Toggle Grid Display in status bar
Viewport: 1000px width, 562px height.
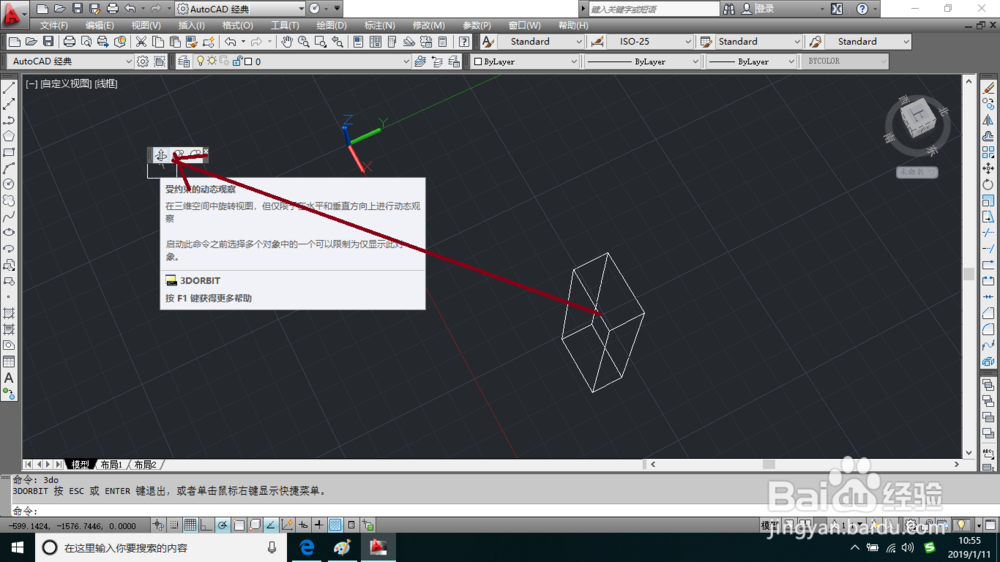pos(190,525)
